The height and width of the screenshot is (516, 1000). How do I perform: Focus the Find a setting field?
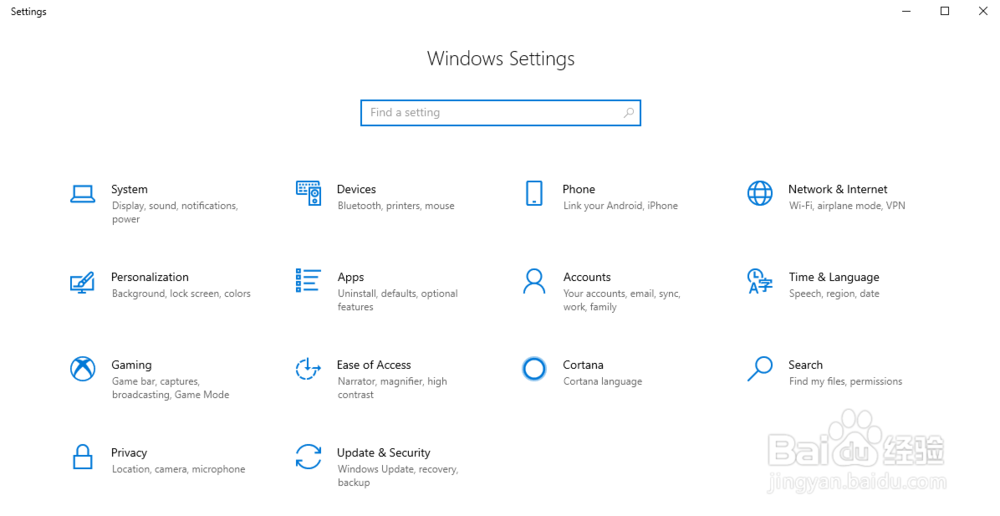[x=501, y=113]
